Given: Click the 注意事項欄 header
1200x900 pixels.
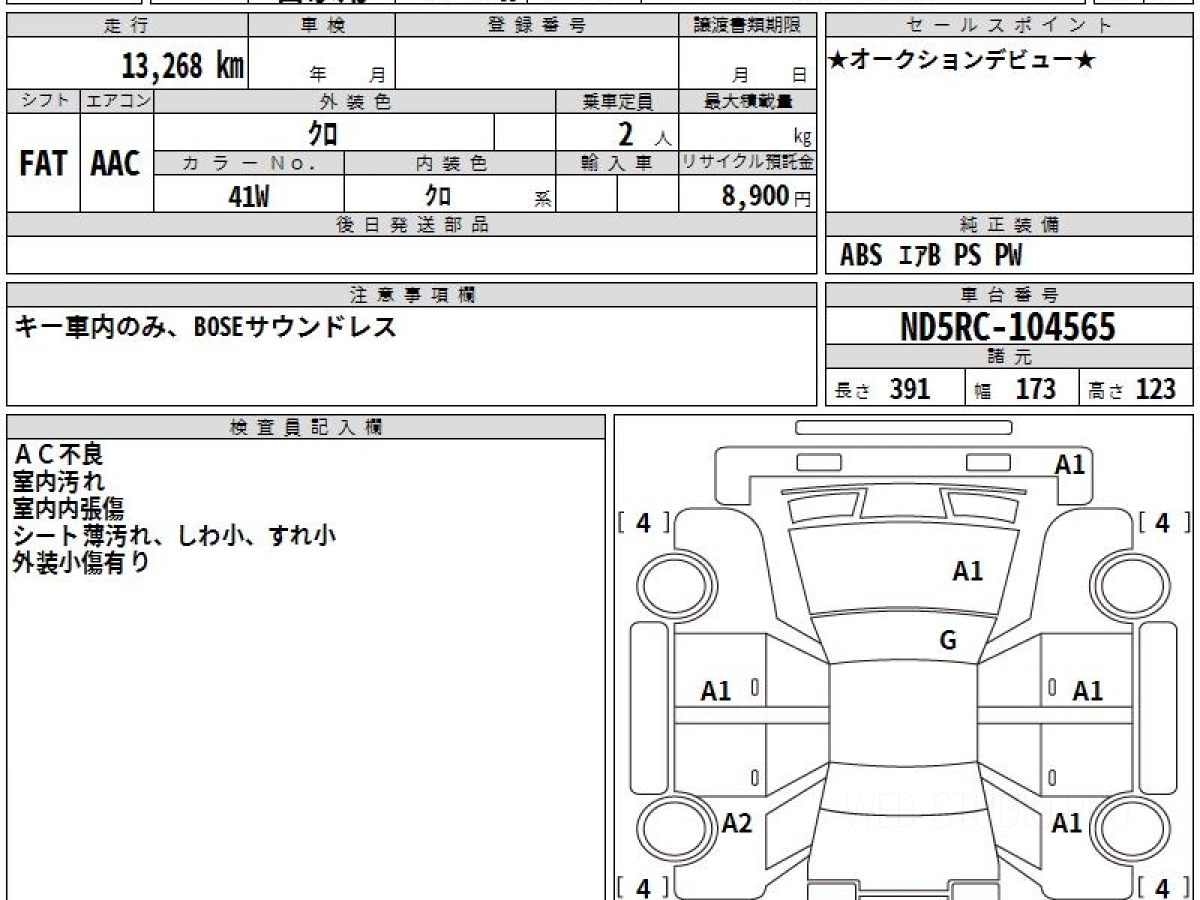Looking at the screenshot, I should (x=411, y=295).
